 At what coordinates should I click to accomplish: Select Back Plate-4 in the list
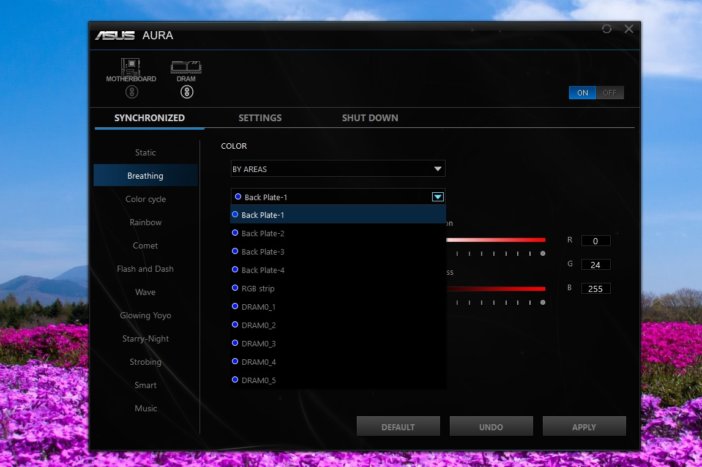(338, 270)
